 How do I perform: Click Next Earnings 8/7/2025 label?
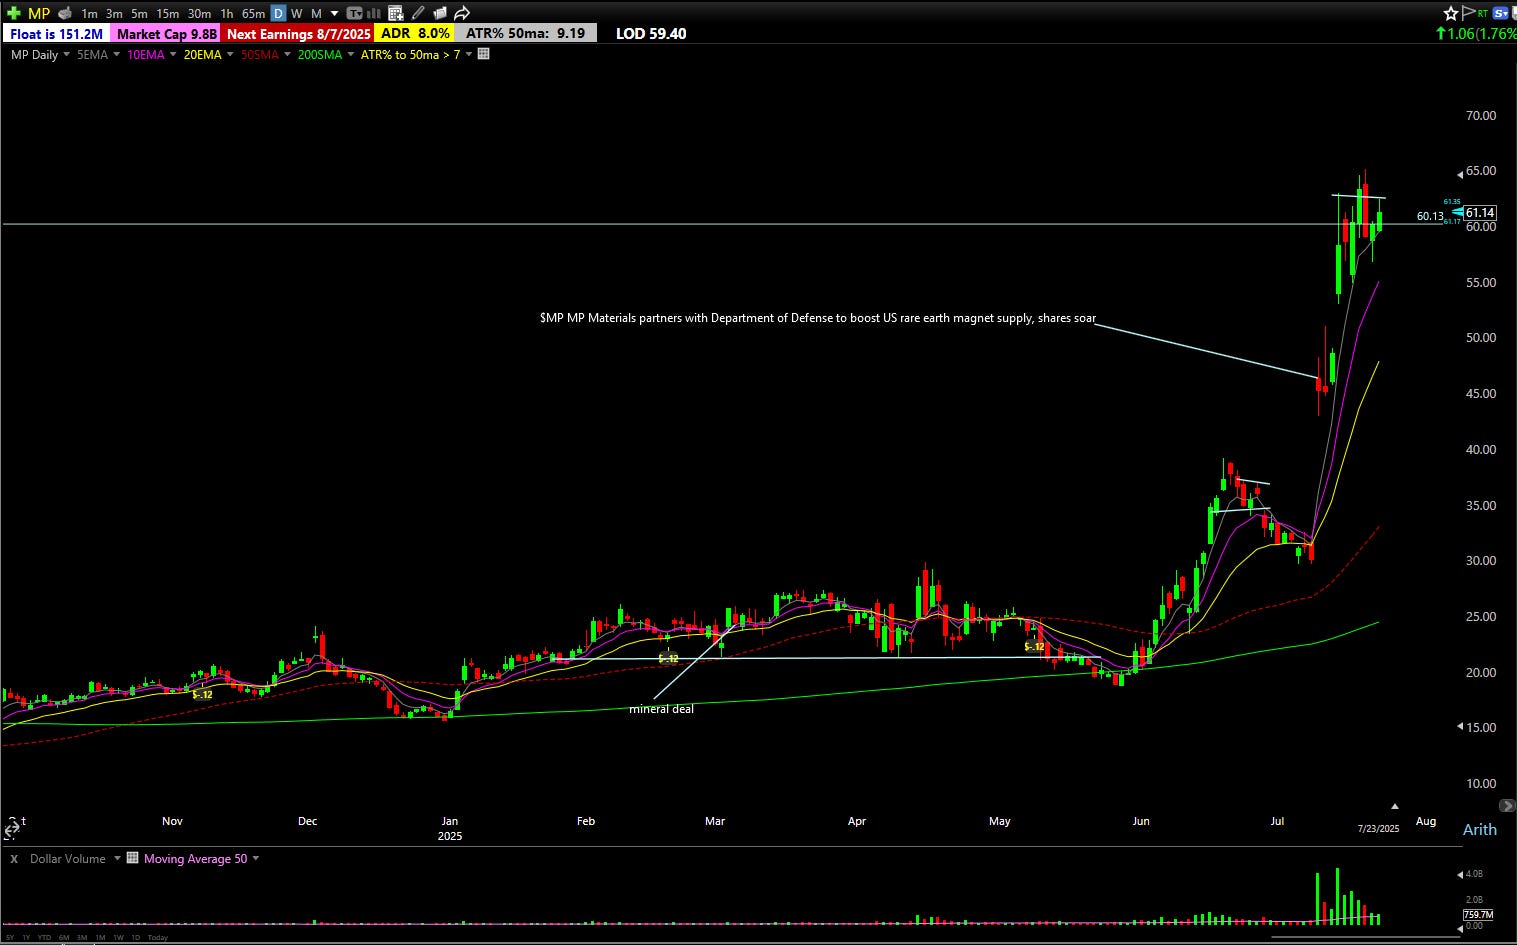pyautogui.click(x=298, y=34)
